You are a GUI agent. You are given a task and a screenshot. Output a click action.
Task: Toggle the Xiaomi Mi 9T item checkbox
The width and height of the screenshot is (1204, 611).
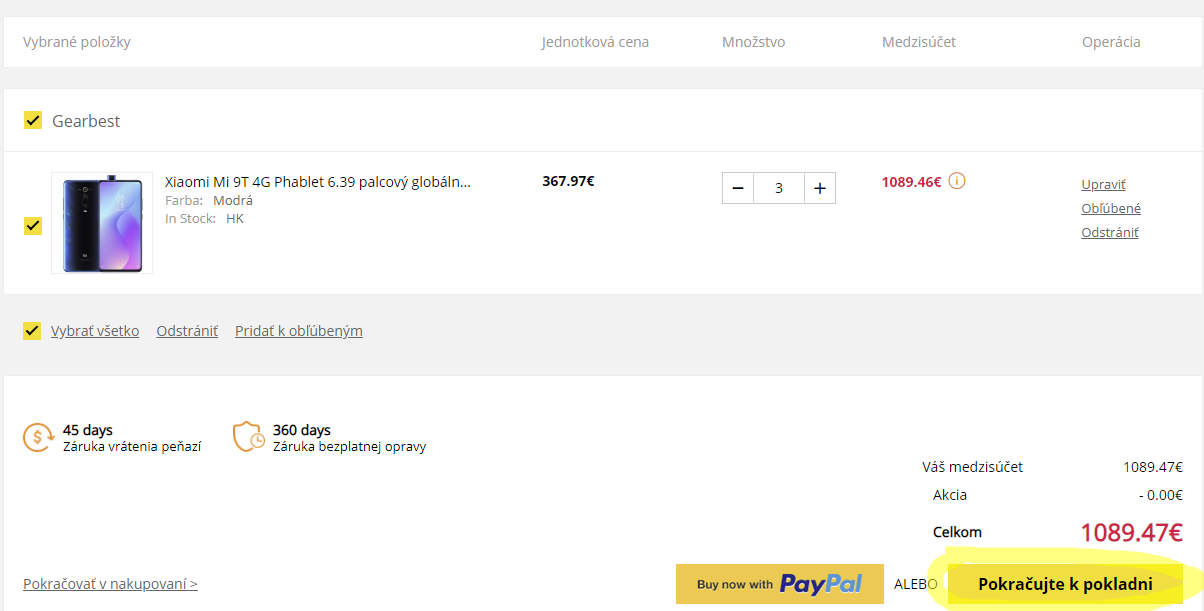[x=32, y=225]
